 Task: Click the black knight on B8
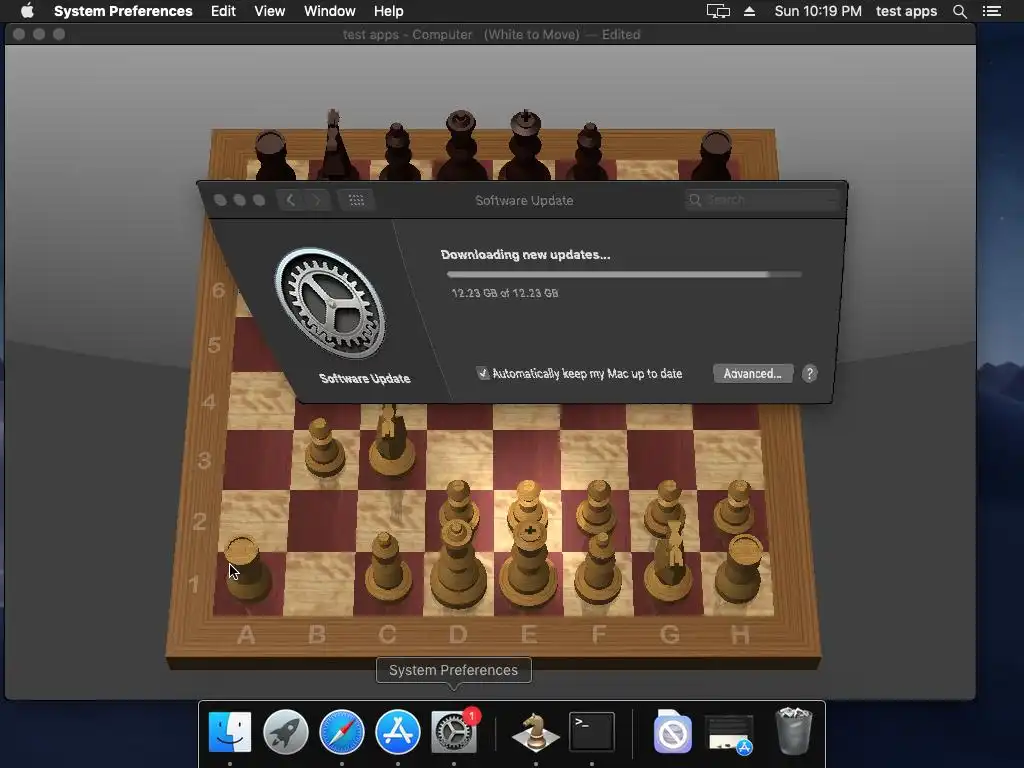pos(336,145)
